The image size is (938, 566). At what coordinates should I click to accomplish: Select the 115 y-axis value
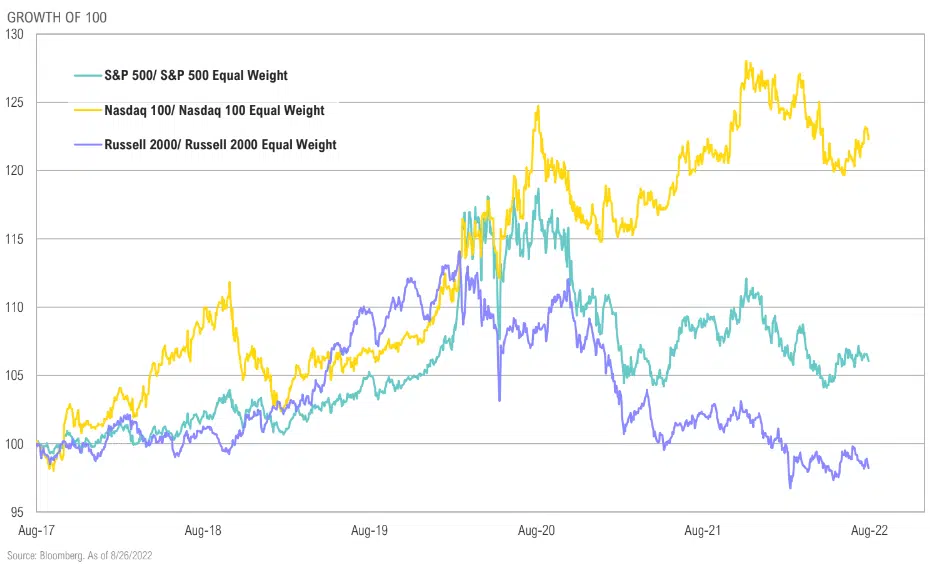coord(14,239)
